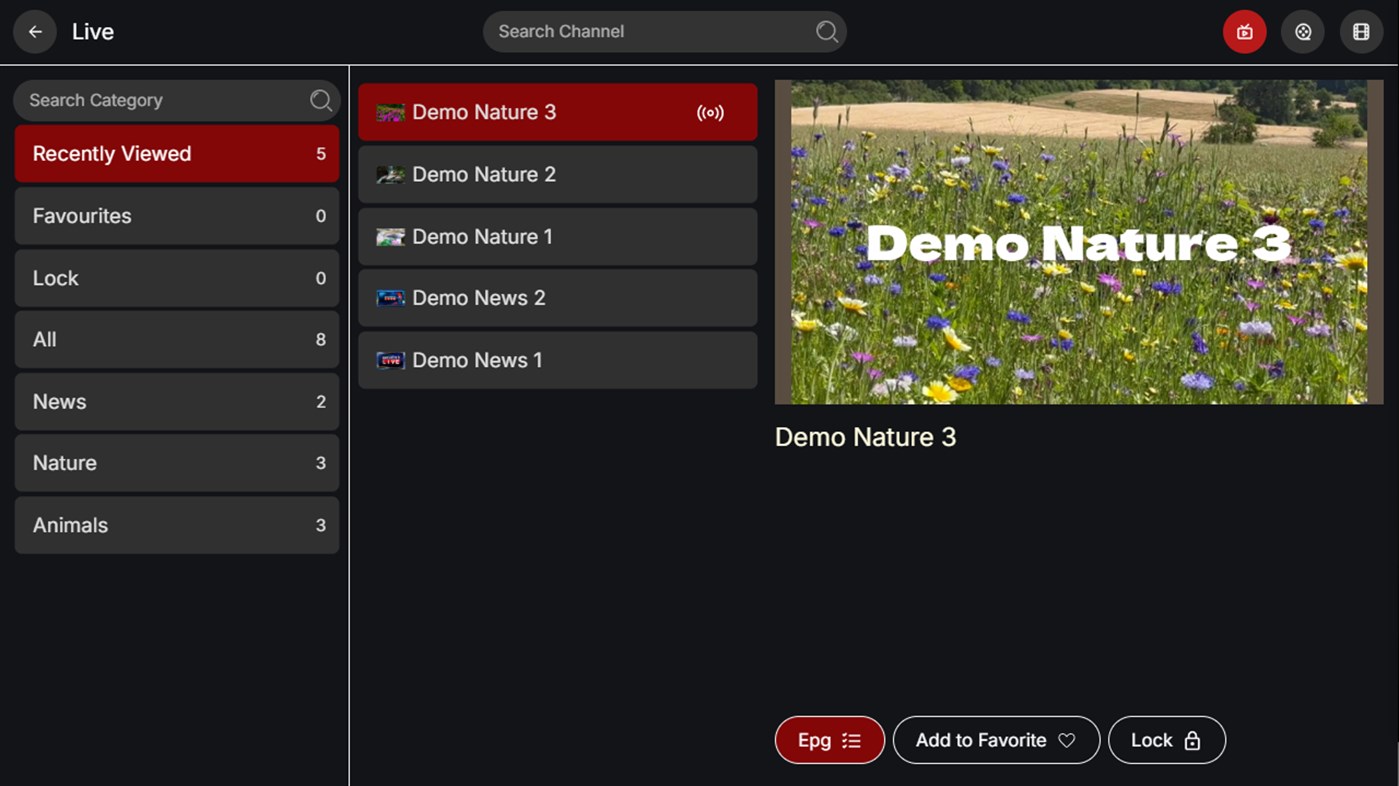Viewport: 1399px width, 786px height.
Task: Select Recently Viewed channels
Action: [176, 154]
